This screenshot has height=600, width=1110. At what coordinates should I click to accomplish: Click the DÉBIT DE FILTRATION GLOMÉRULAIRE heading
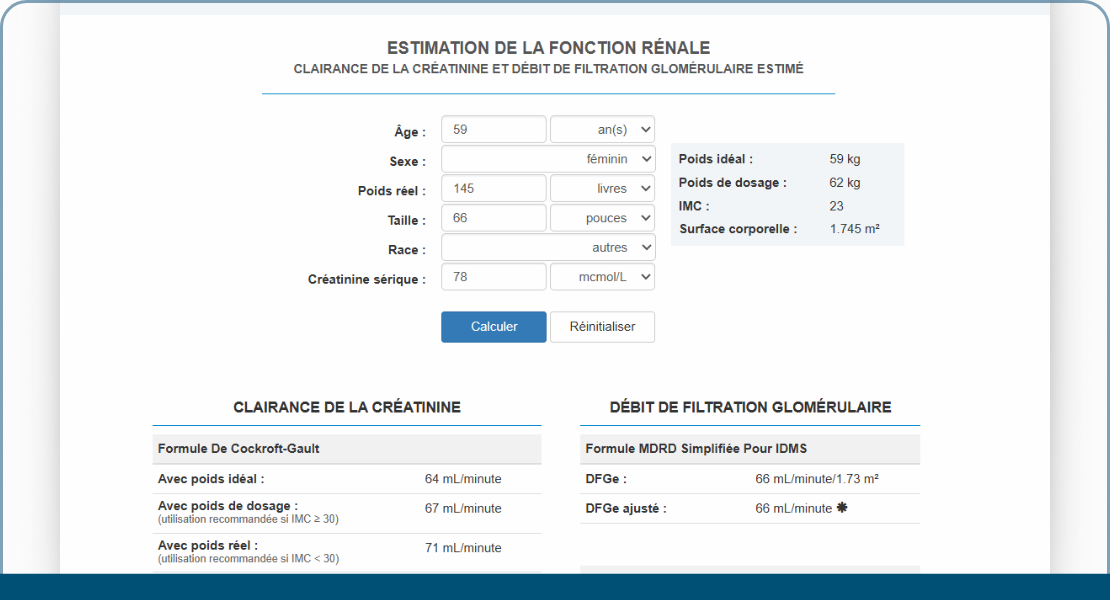[749, 407]
